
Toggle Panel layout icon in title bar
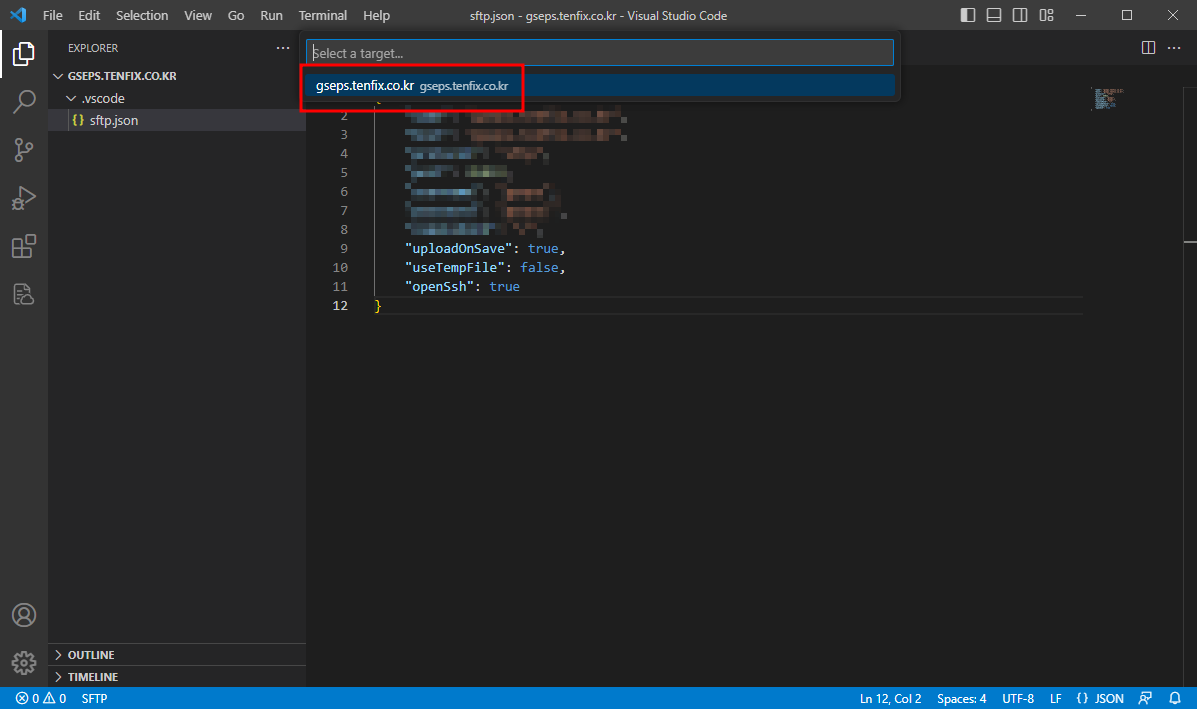[993, 15]
